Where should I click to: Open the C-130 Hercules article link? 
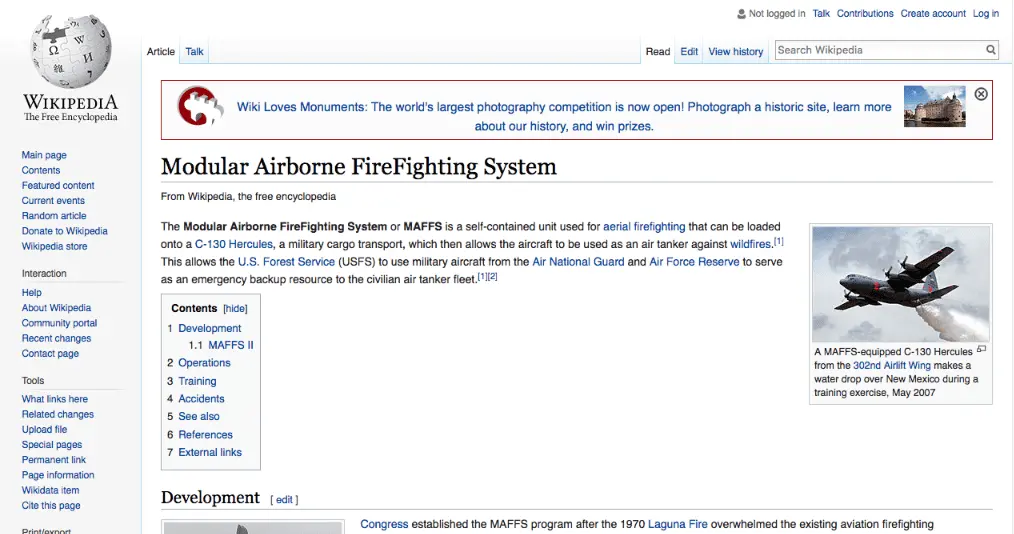[x=234, y=244]
